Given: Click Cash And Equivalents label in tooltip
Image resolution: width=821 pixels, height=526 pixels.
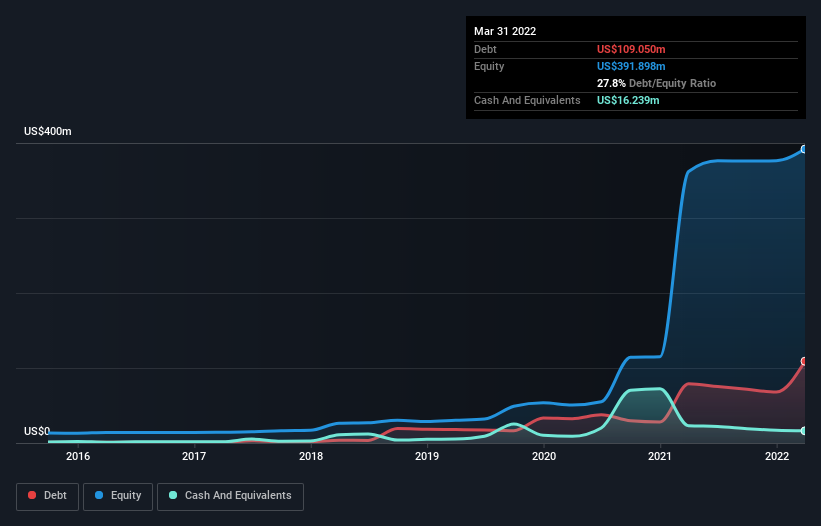Looking at the screenshot, I should point(527,100).
